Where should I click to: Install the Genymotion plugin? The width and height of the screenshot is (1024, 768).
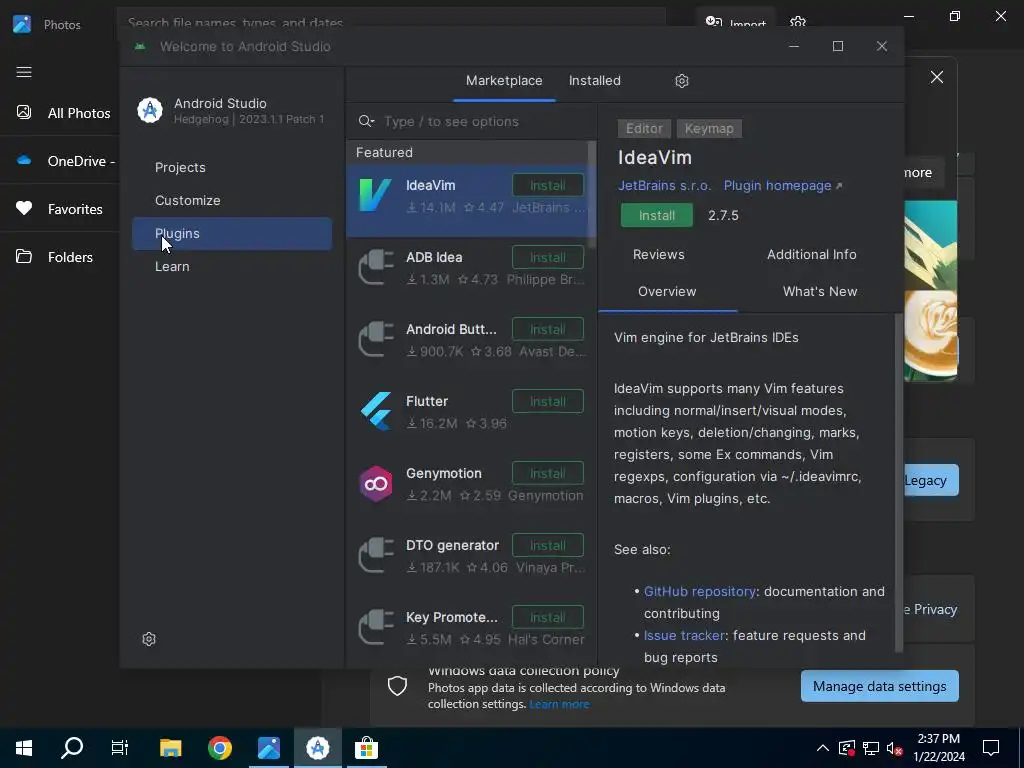point(547,473)
